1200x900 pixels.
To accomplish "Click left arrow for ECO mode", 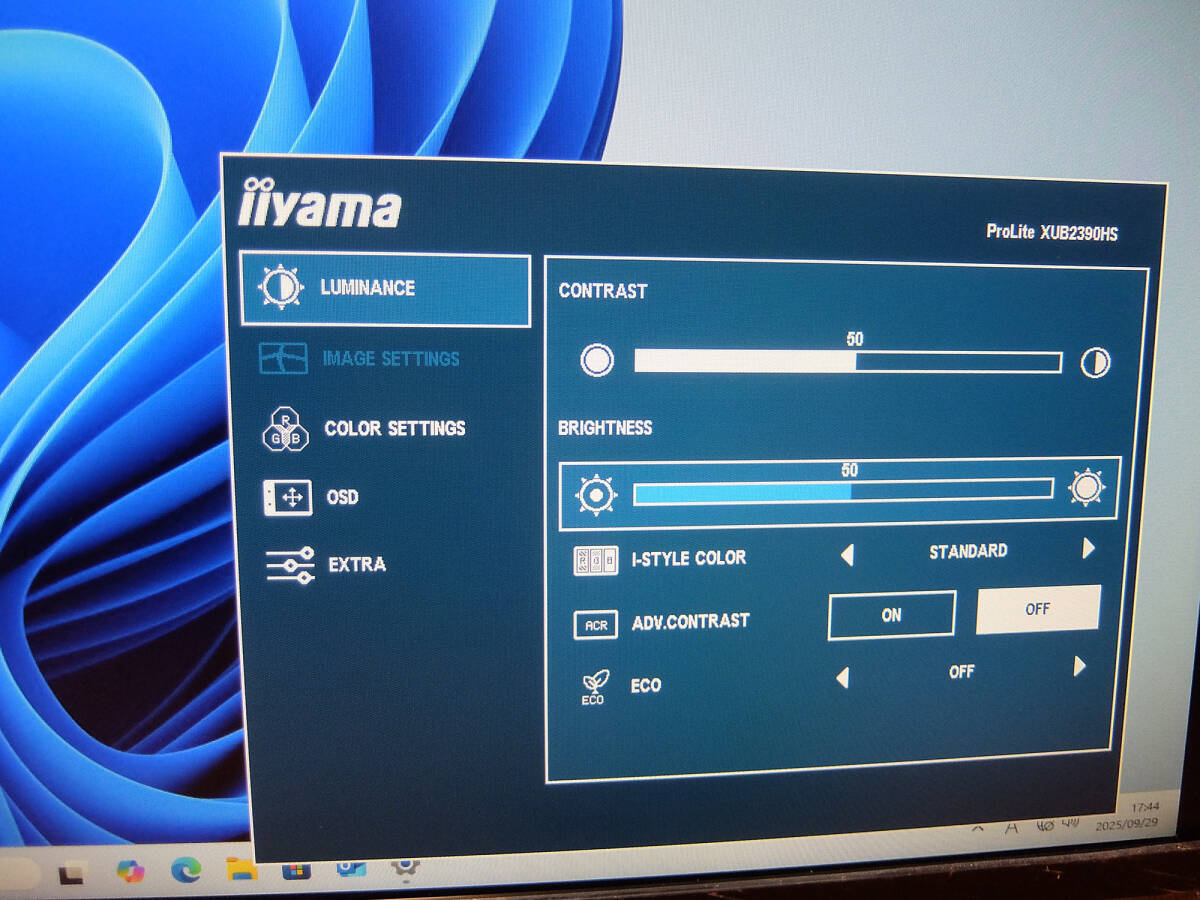I will tap(842, 678).
